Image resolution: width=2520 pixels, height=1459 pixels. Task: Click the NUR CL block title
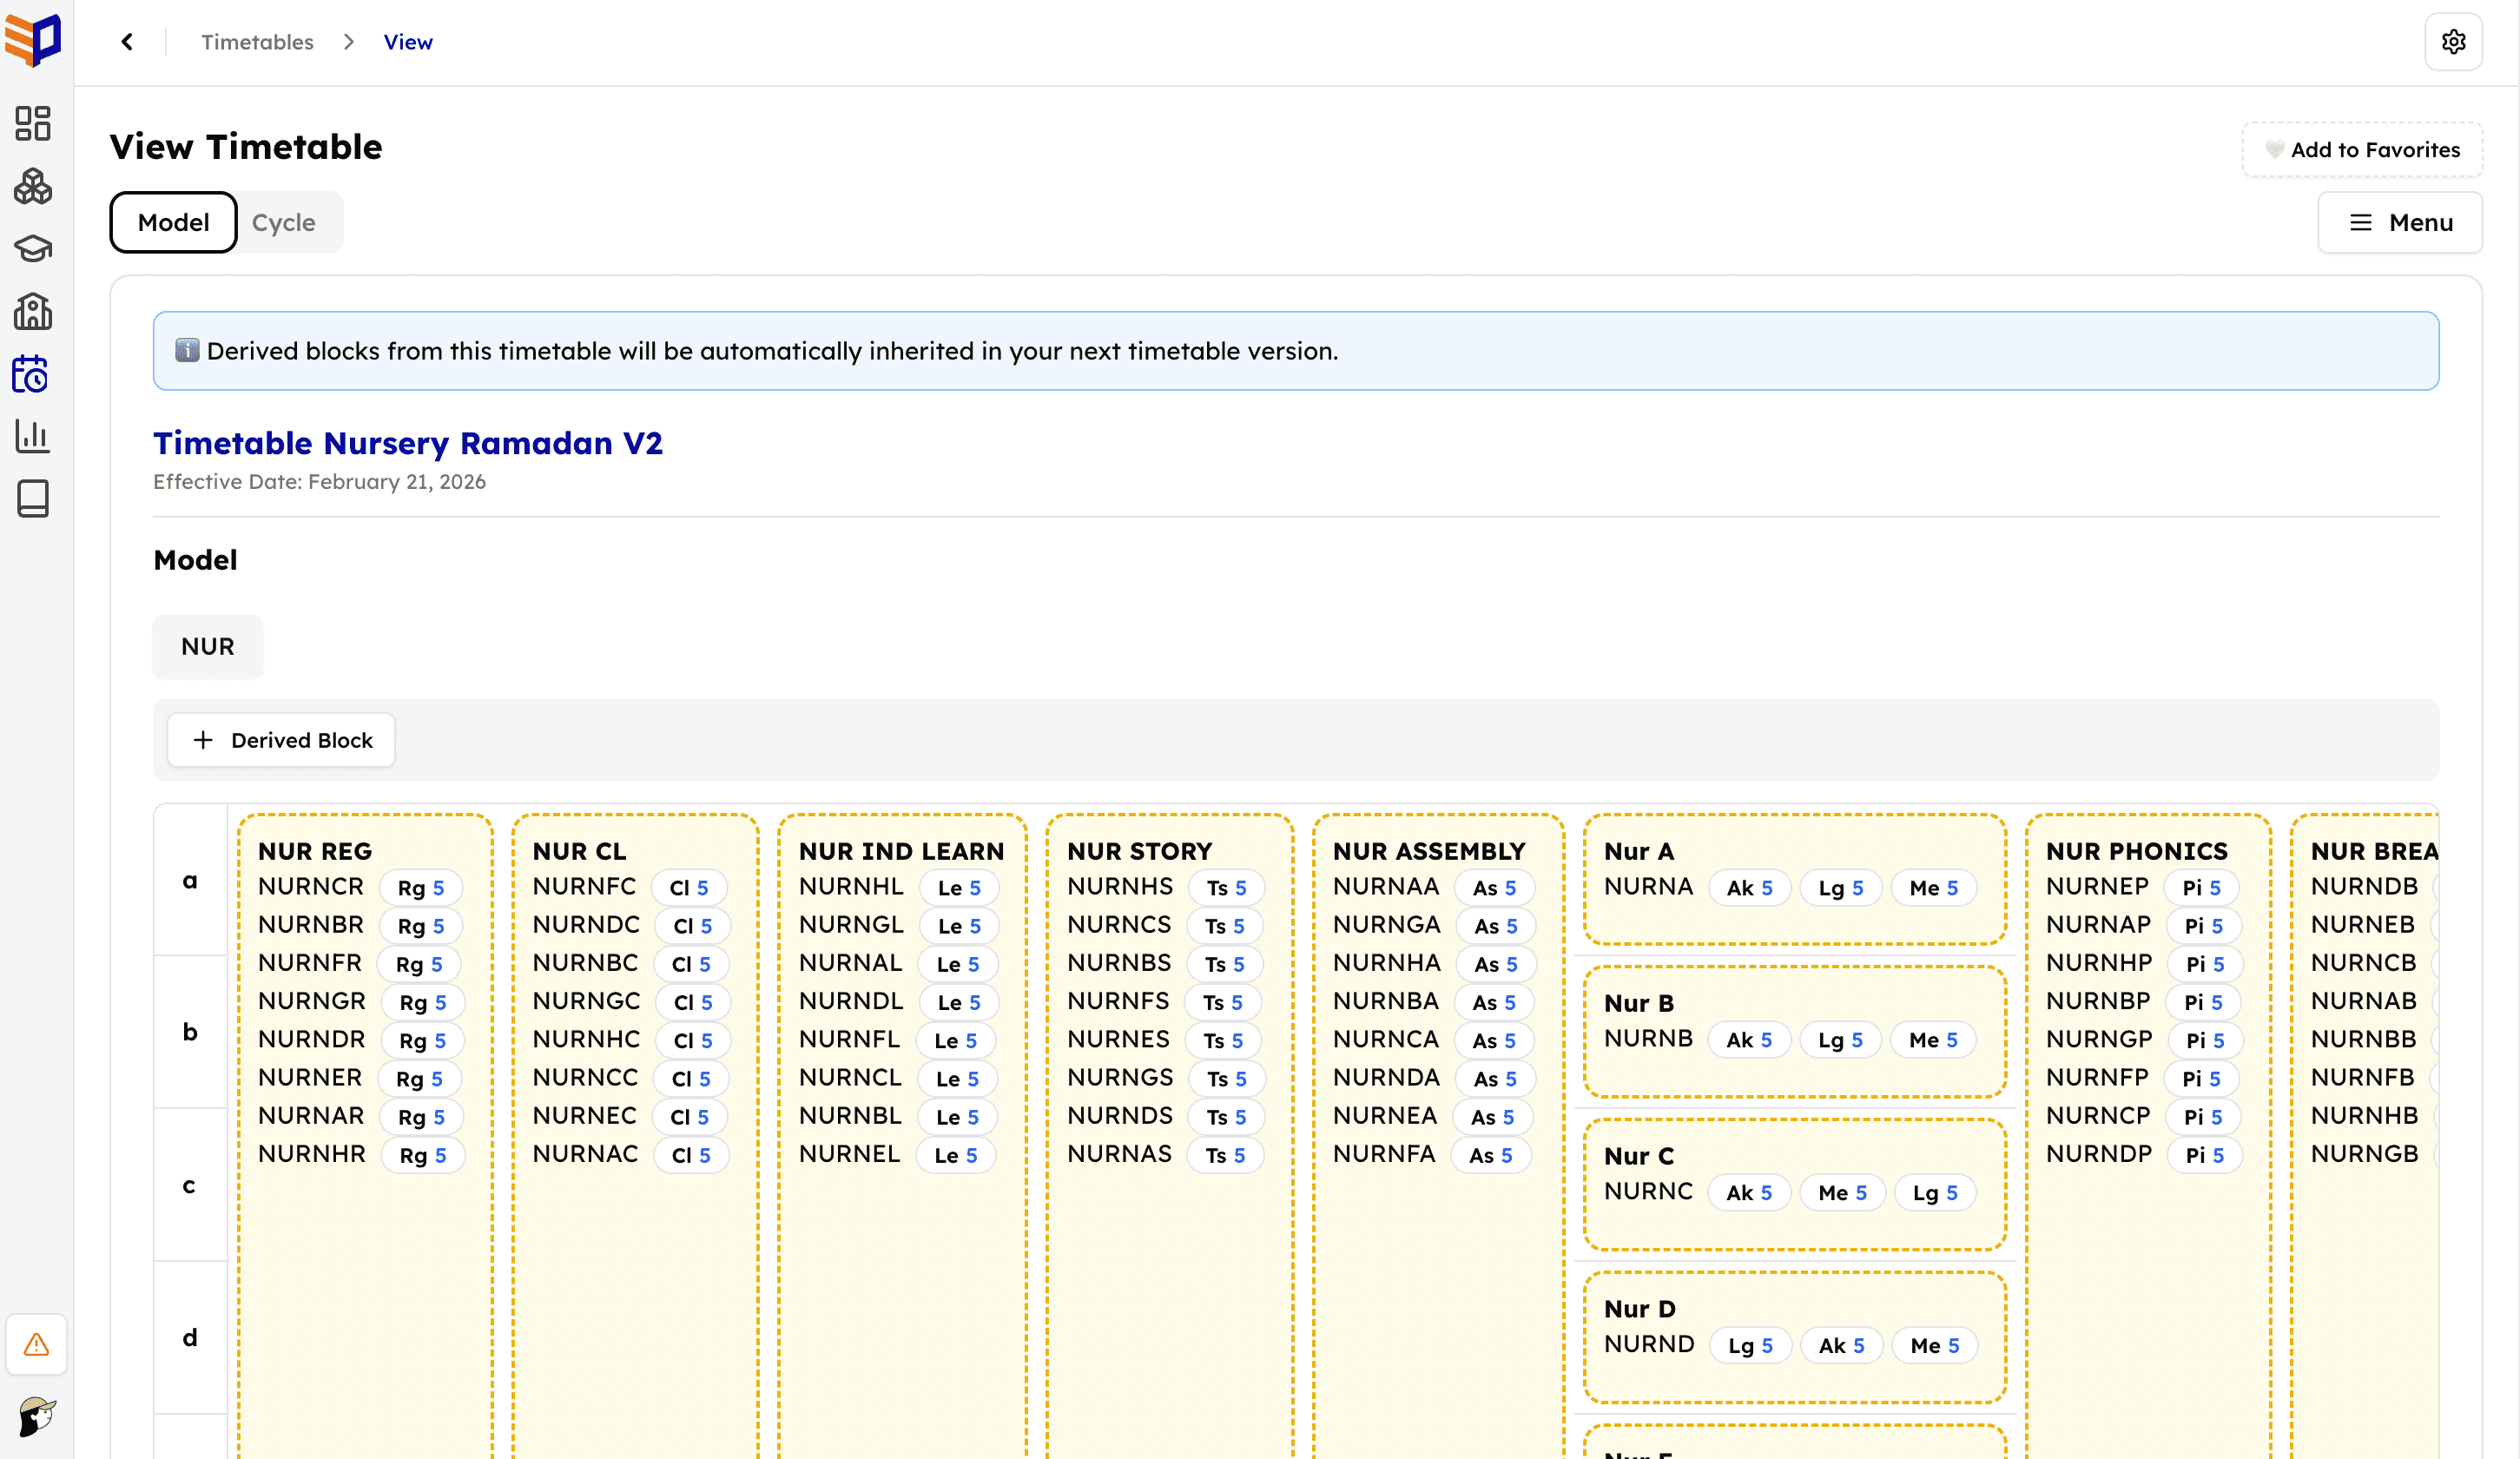579,851
